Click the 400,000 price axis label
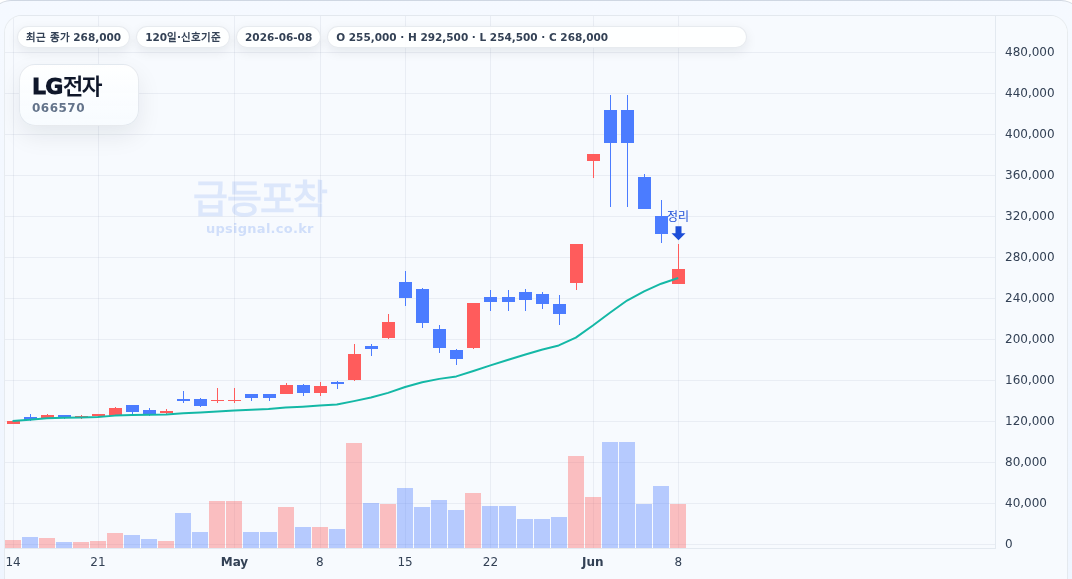 click(x=1029, y=134)
